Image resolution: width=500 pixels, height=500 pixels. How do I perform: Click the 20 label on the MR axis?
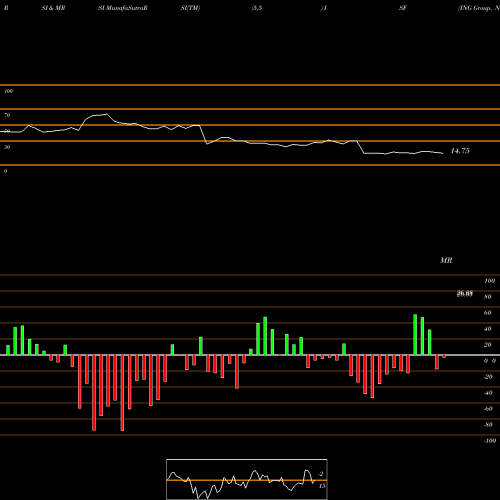(x=488, y=345)
